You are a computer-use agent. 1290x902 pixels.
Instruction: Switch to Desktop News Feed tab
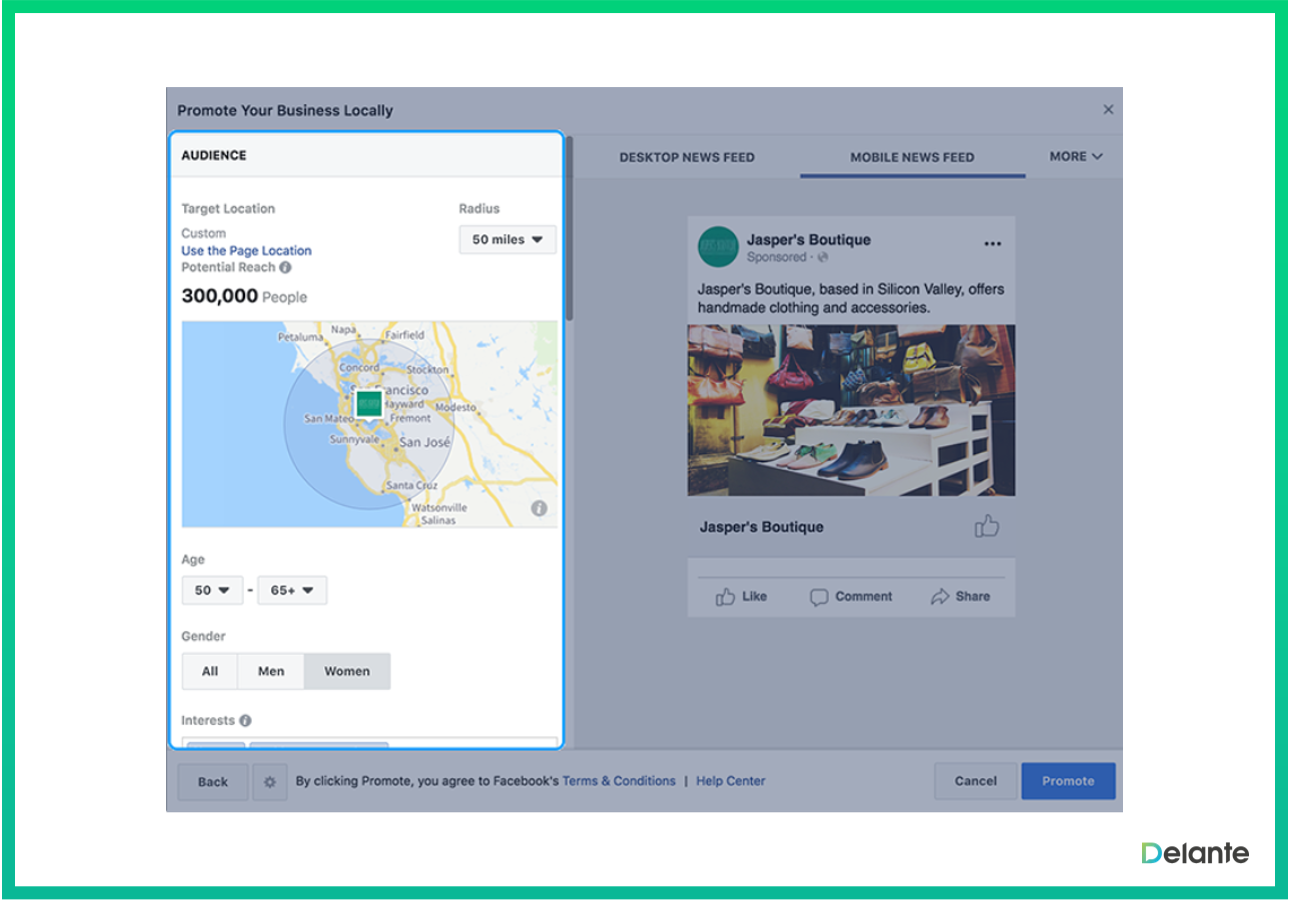point(687,157)
